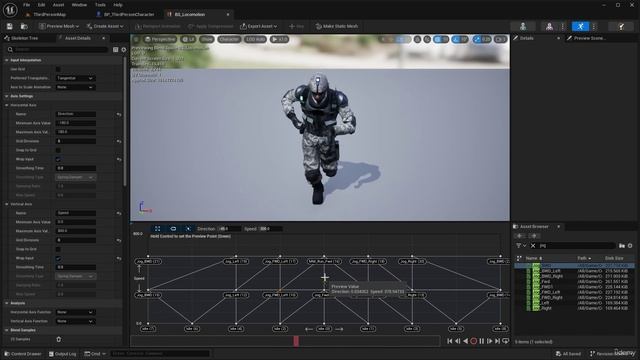Screen dimensions: 640x360
Task: Open the LOD Auto viewport button
Action: (x=255, y=40)
